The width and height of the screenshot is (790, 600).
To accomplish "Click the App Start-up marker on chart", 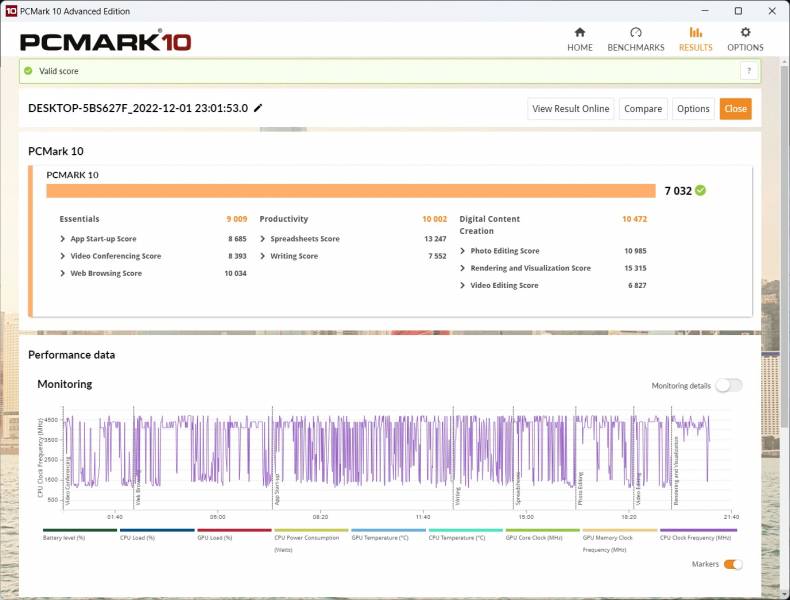I will point(277,489).
